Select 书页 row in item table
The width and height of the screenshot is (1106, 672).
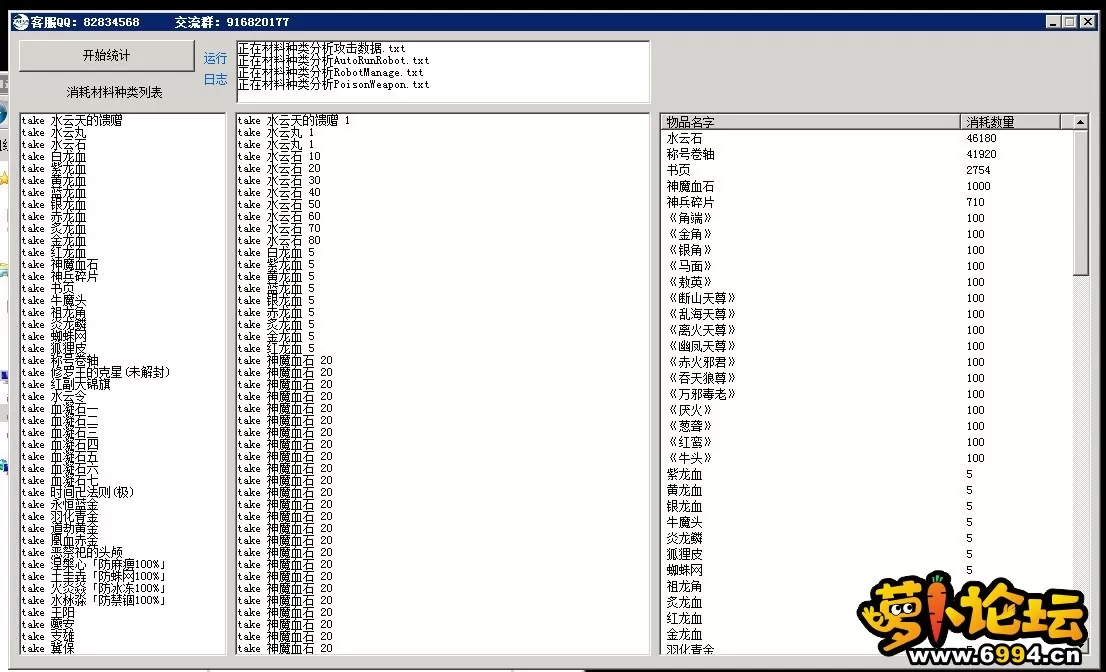(x=868, y=170)
